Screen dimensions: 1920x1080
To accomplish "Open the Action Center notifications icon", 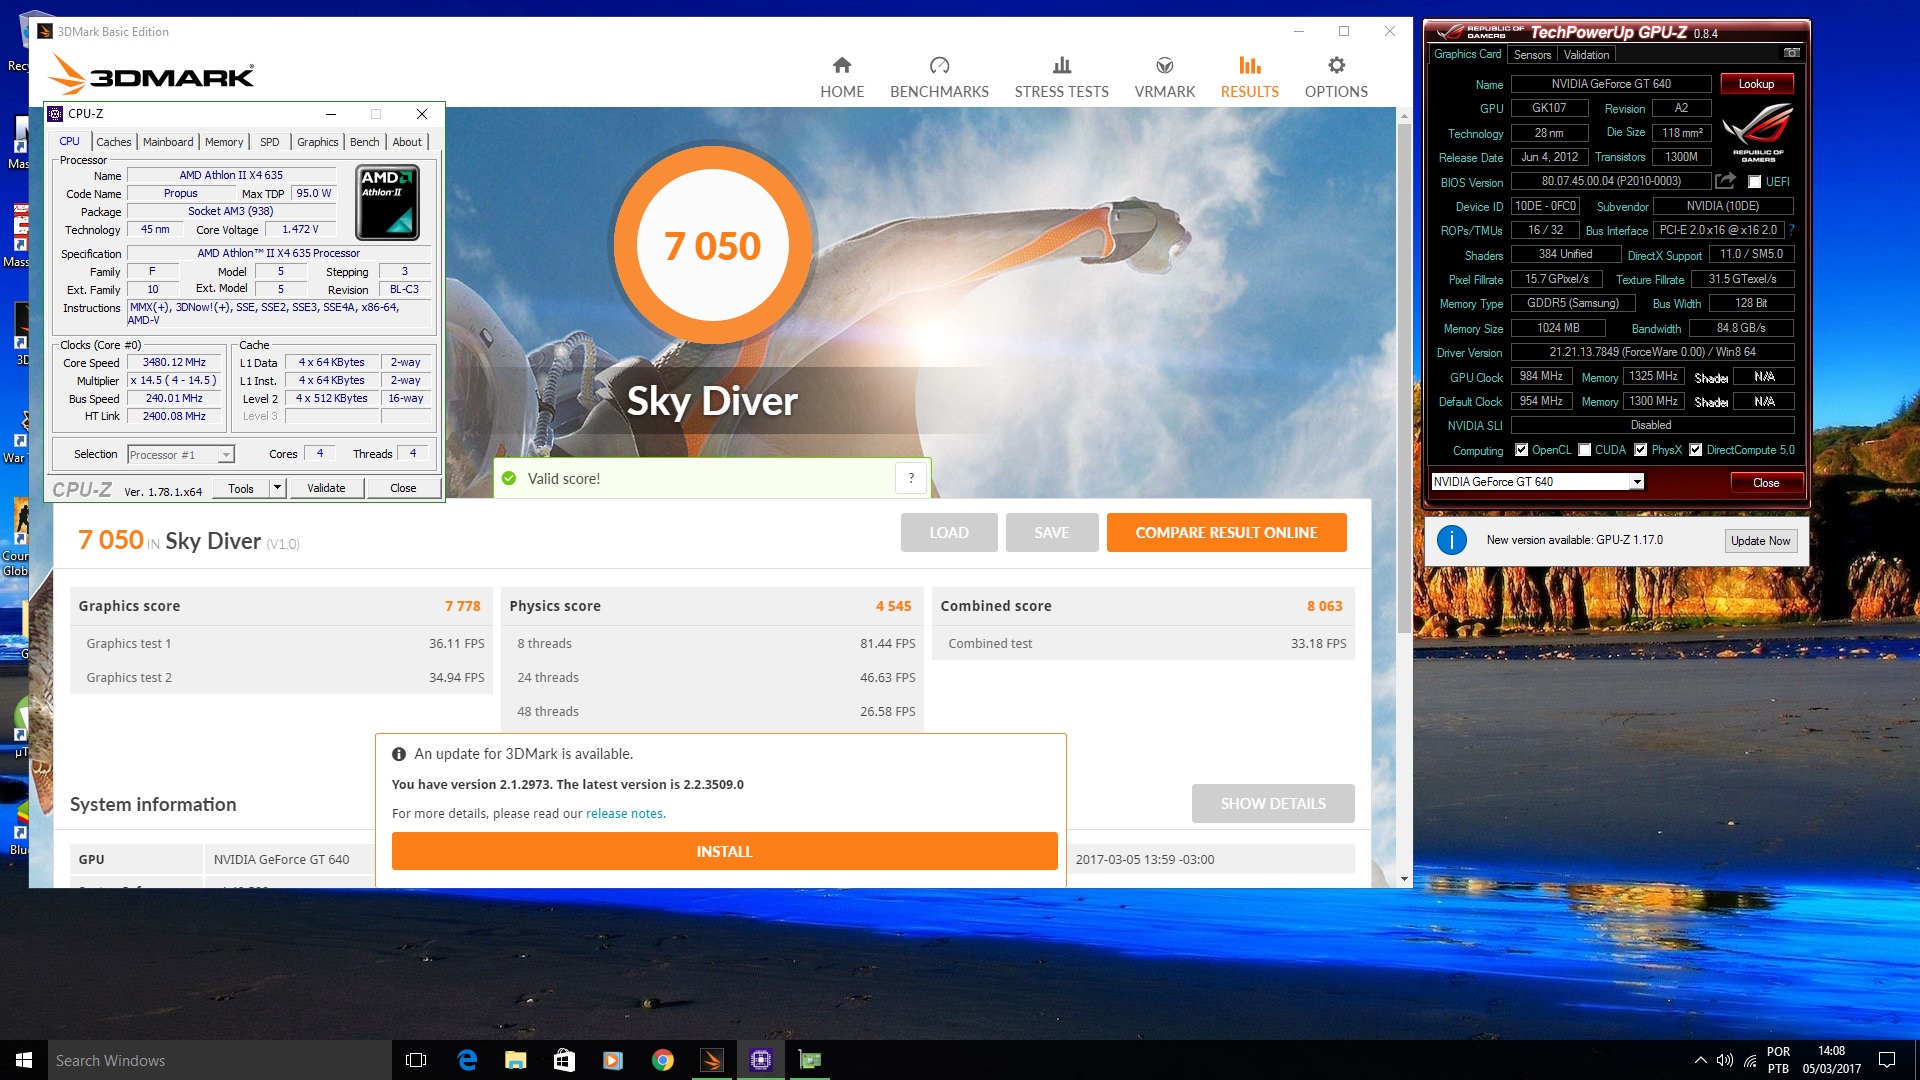I will tap(1887, 1060).
